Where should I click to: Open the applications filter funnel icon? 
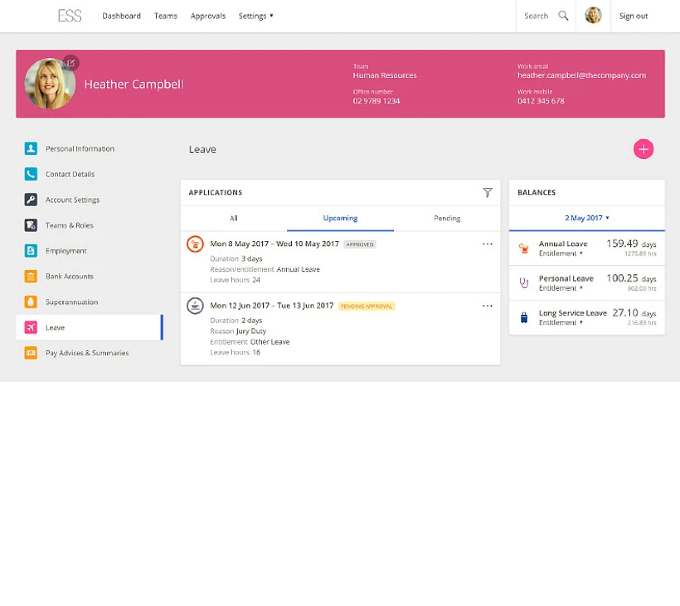[x=487, y=193]
